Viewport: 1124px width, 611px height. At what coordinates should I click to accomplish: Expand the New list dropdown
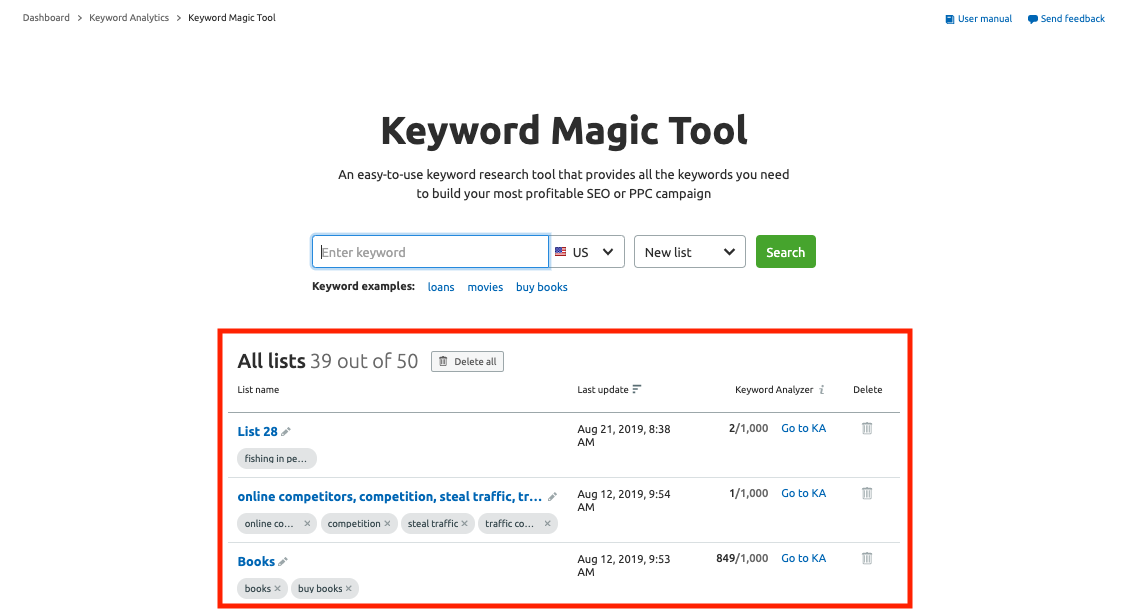click(689, 251)
